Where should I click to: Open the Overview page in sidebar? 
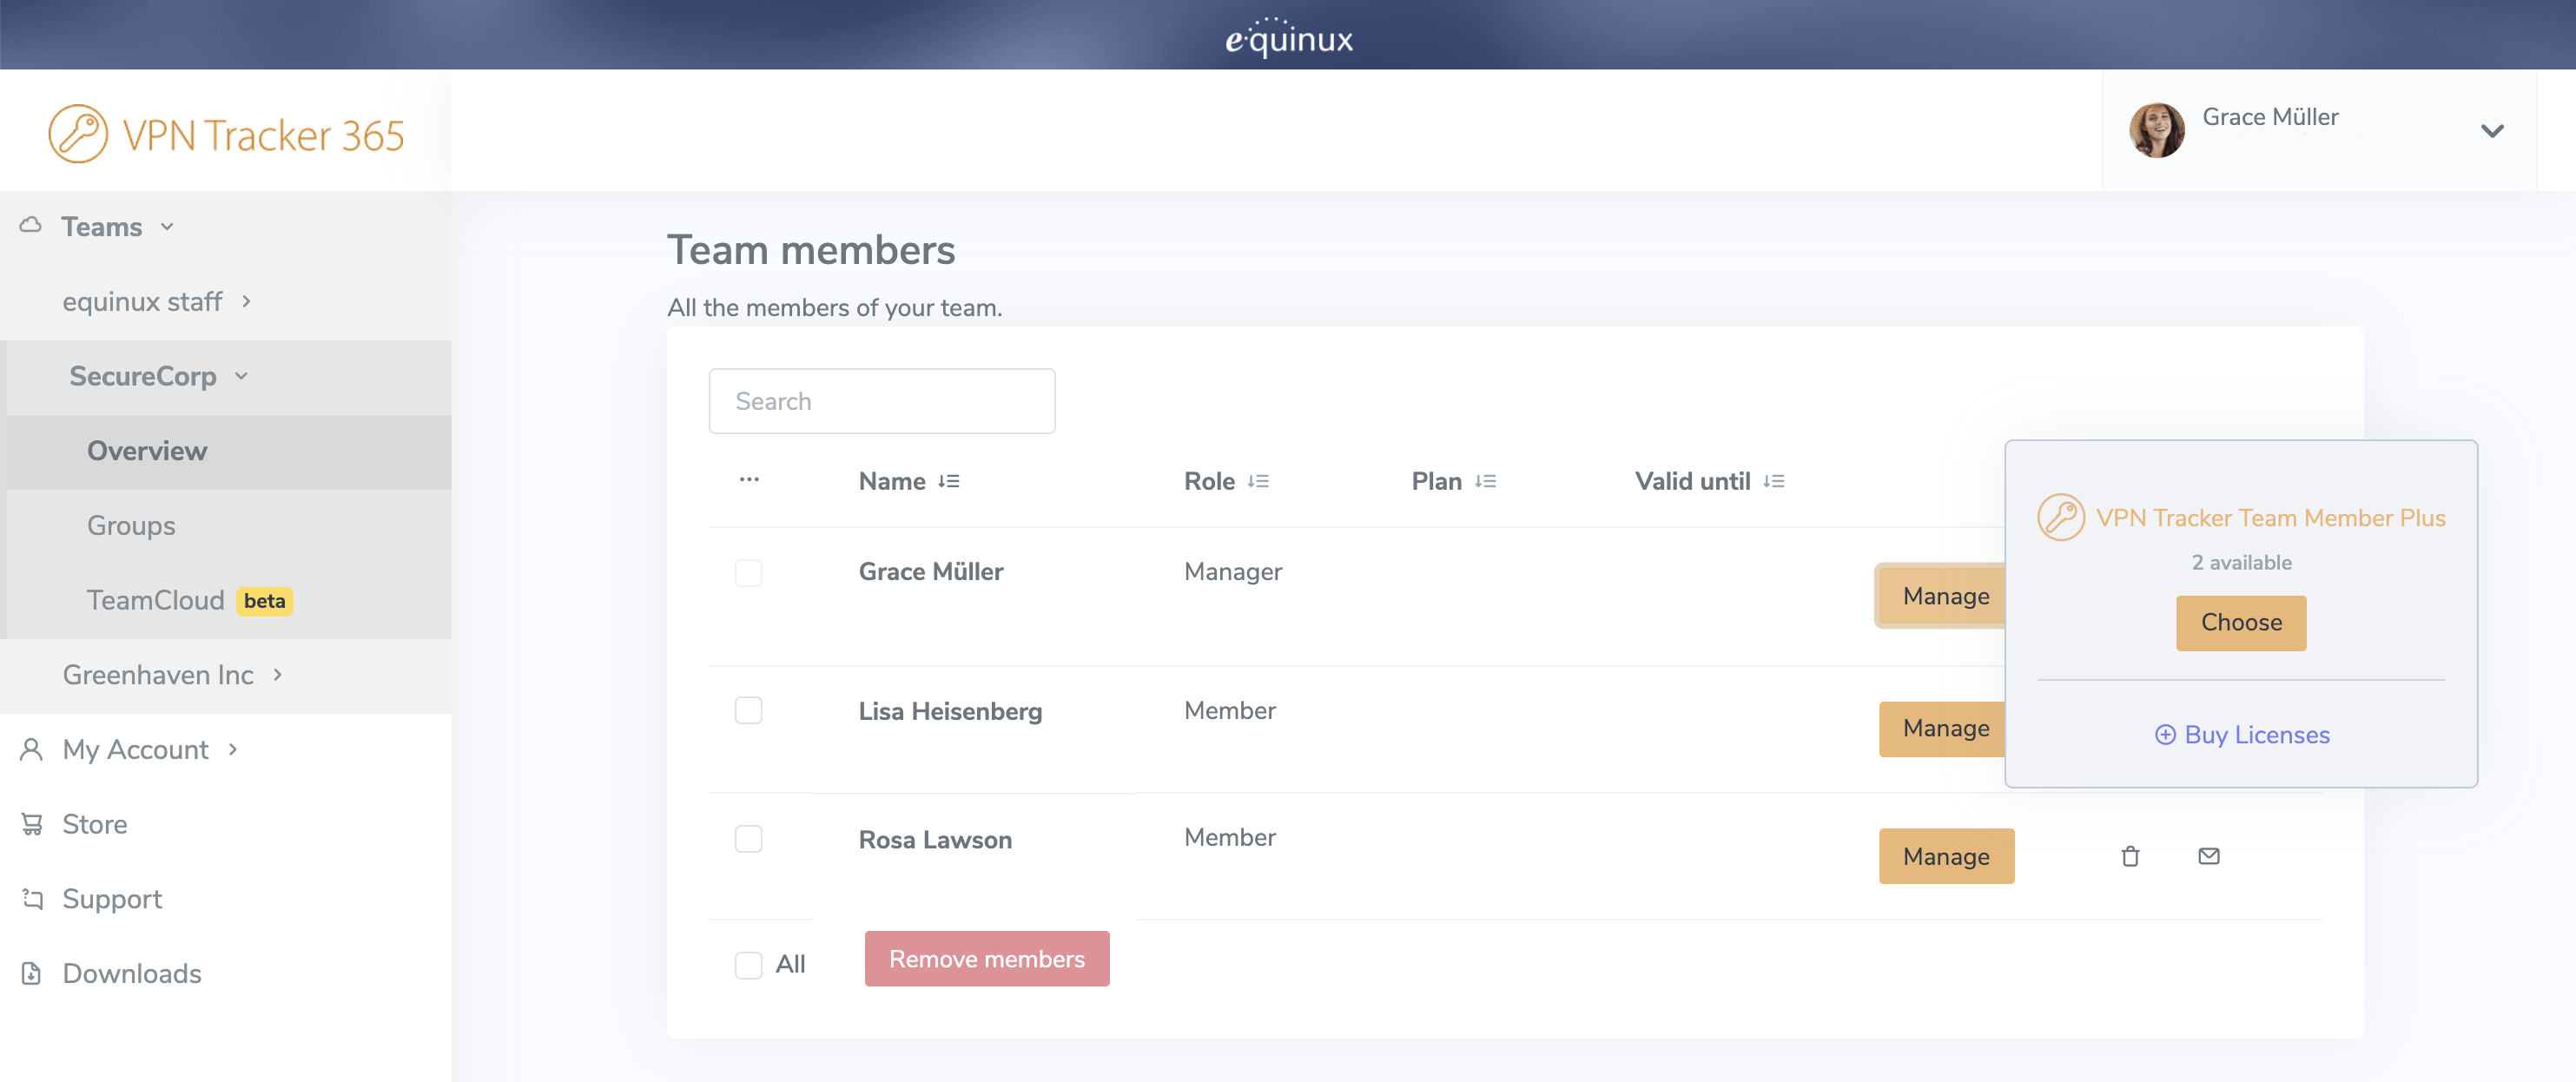coord(229,451)
